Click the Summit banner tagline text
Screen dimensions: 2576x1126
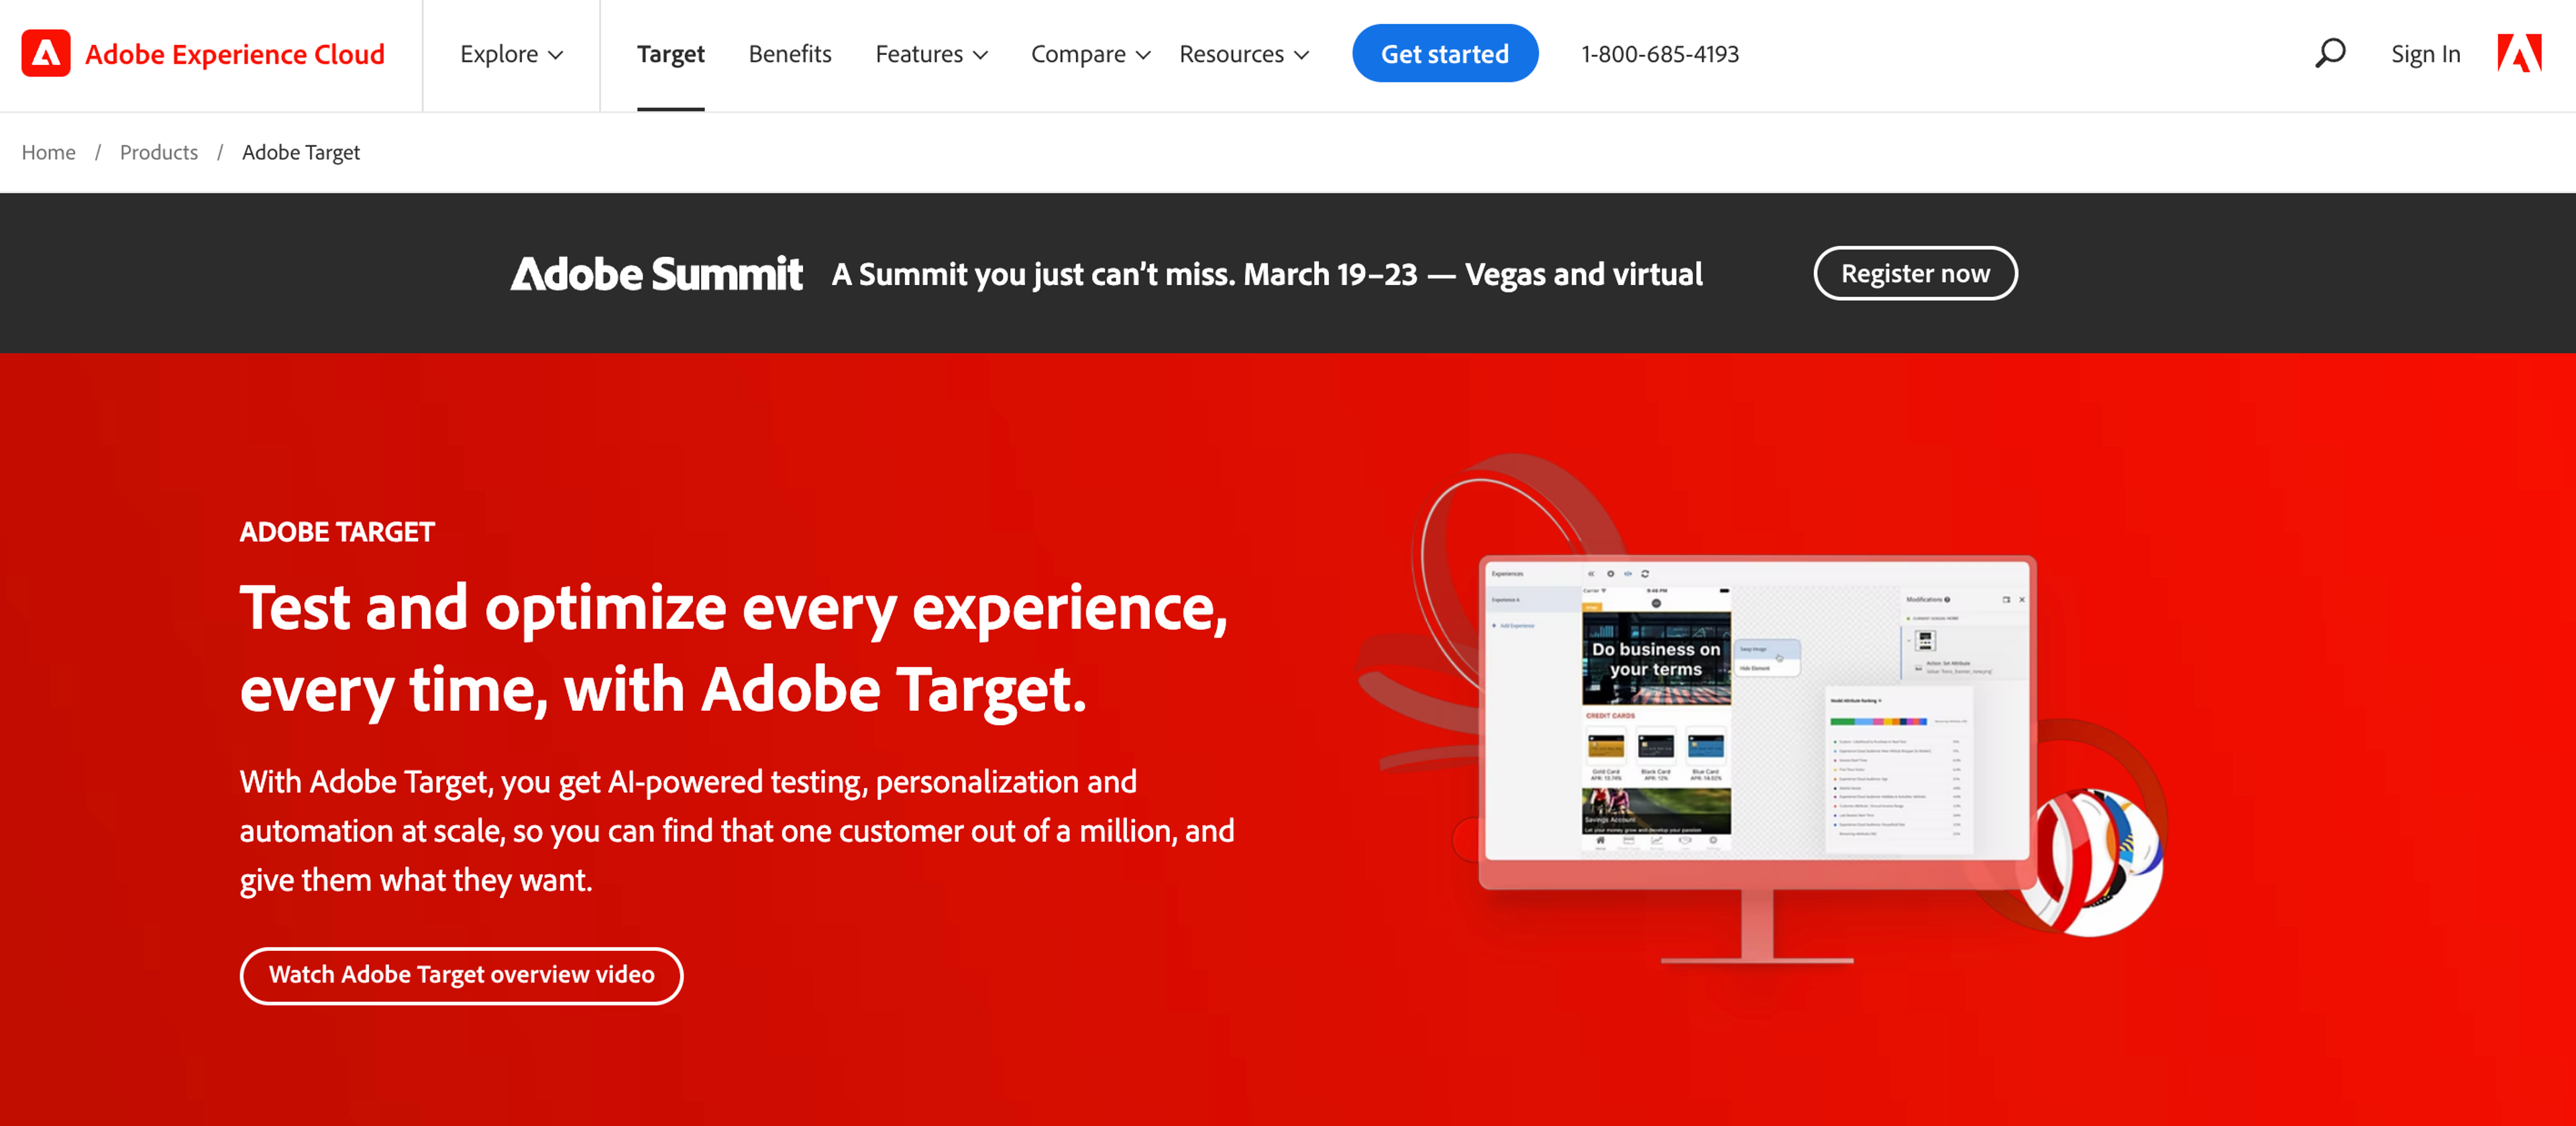point(1266,274)
